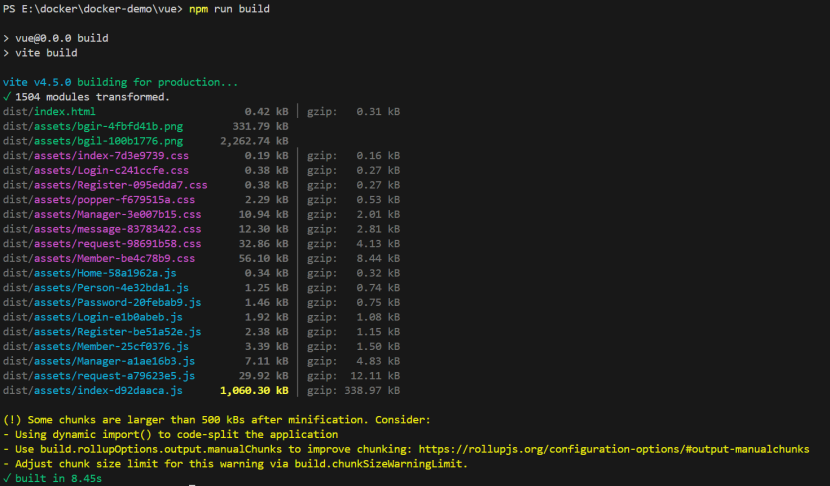Viewport: 830px width, 486px height.
Task: Click the npm run build command text
Action: click(229, 9)
